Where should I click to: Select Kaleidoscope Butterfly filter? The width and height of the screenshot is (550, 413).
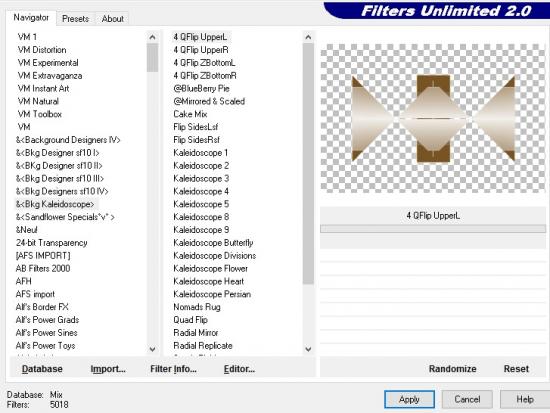pyautogui.click(x=213, y=243)
